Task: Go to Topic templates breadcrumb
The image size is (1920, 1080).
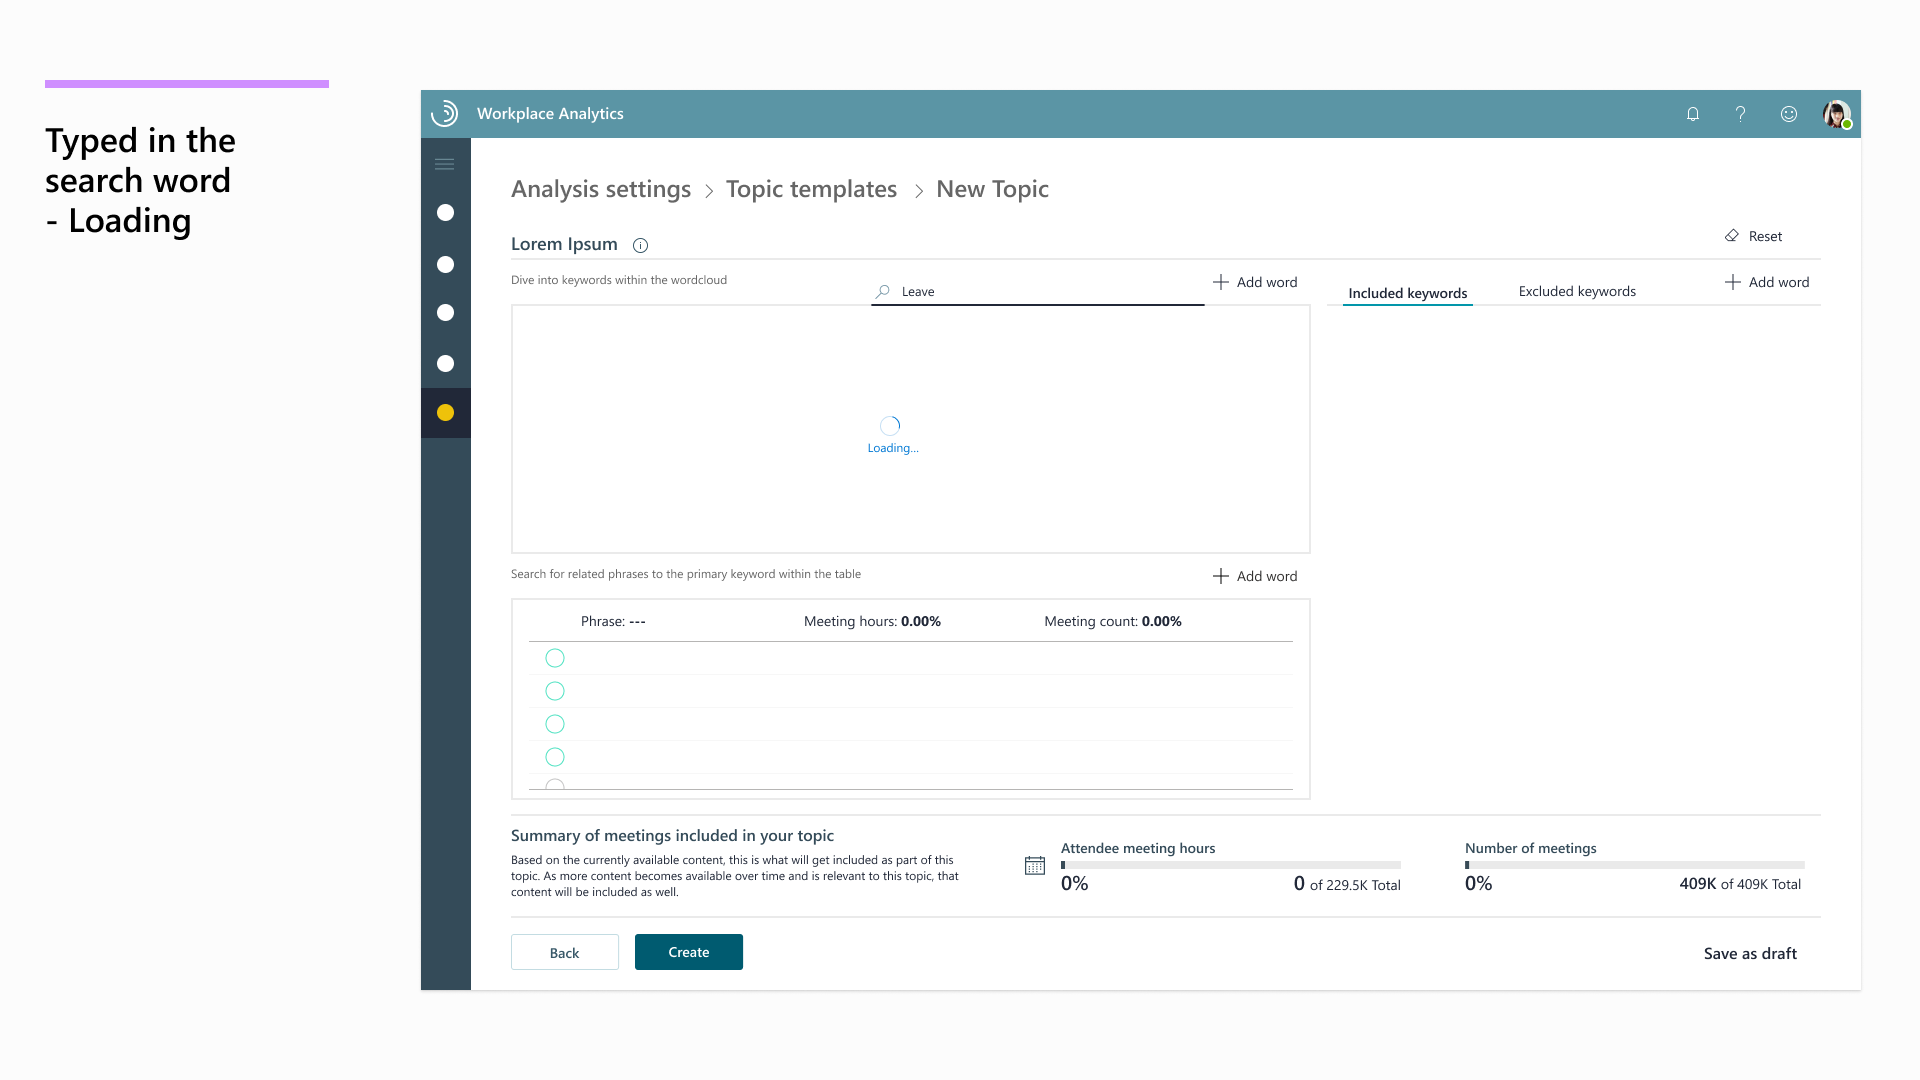Action: click(811, 189)
